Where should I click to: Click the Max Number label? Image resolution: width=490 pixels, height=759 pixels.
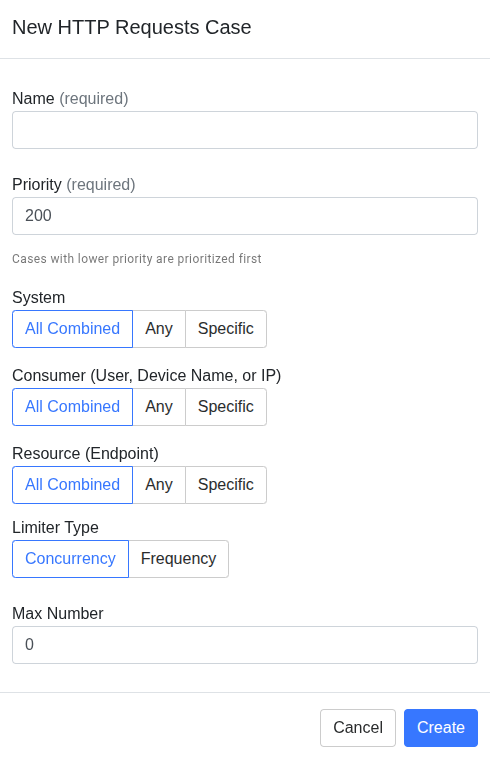58,614
